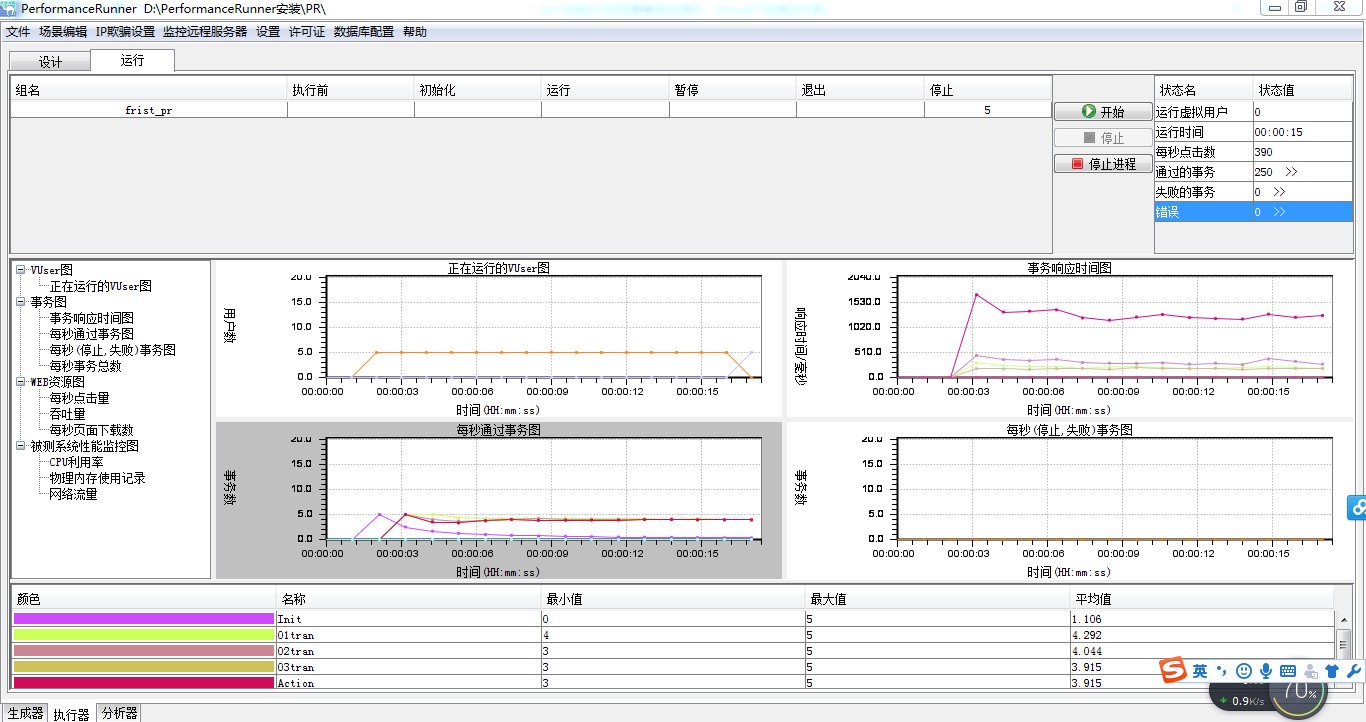Toggle Sogou English/Chinese mode 英
Screen dimensions: 1366x722
pyautogui.click(x=1199, y=671)
